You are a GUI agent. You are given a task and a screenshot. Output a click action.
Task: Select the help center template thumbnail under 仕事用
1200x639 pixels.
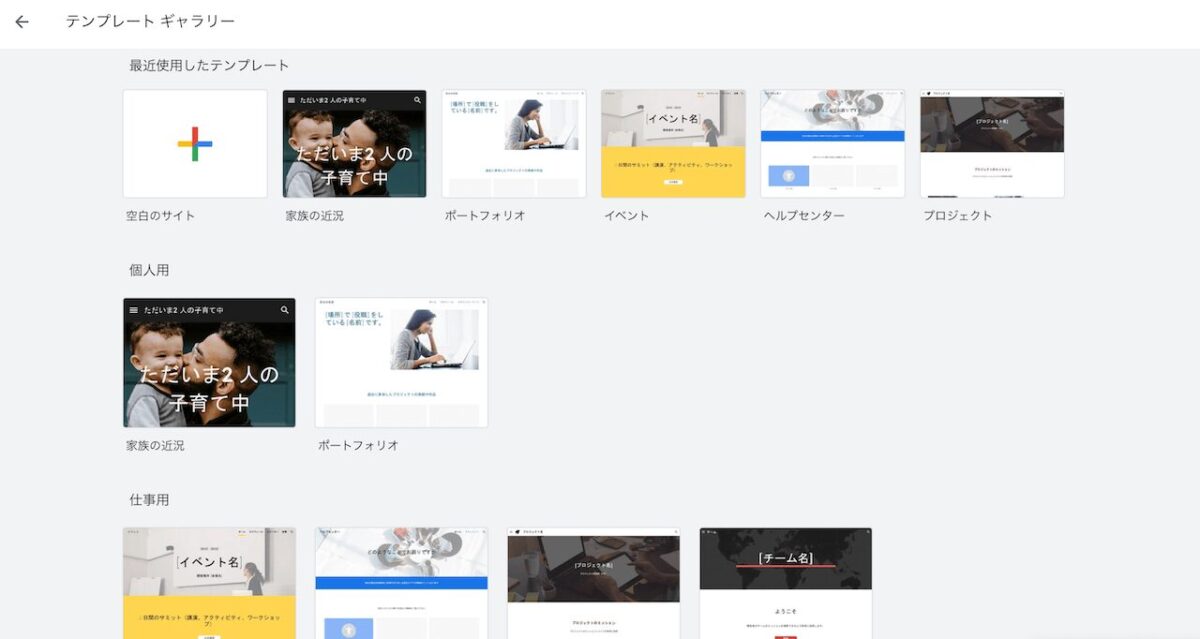(401, 583)
